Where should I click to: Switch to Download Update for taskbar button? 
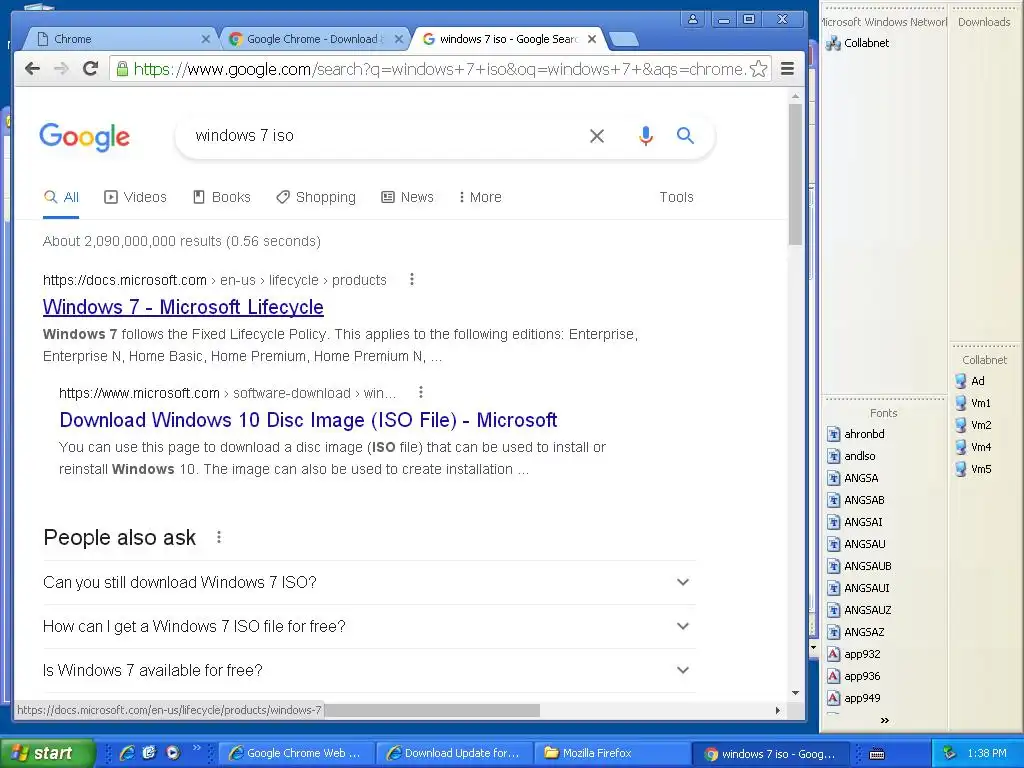[455, 753]
